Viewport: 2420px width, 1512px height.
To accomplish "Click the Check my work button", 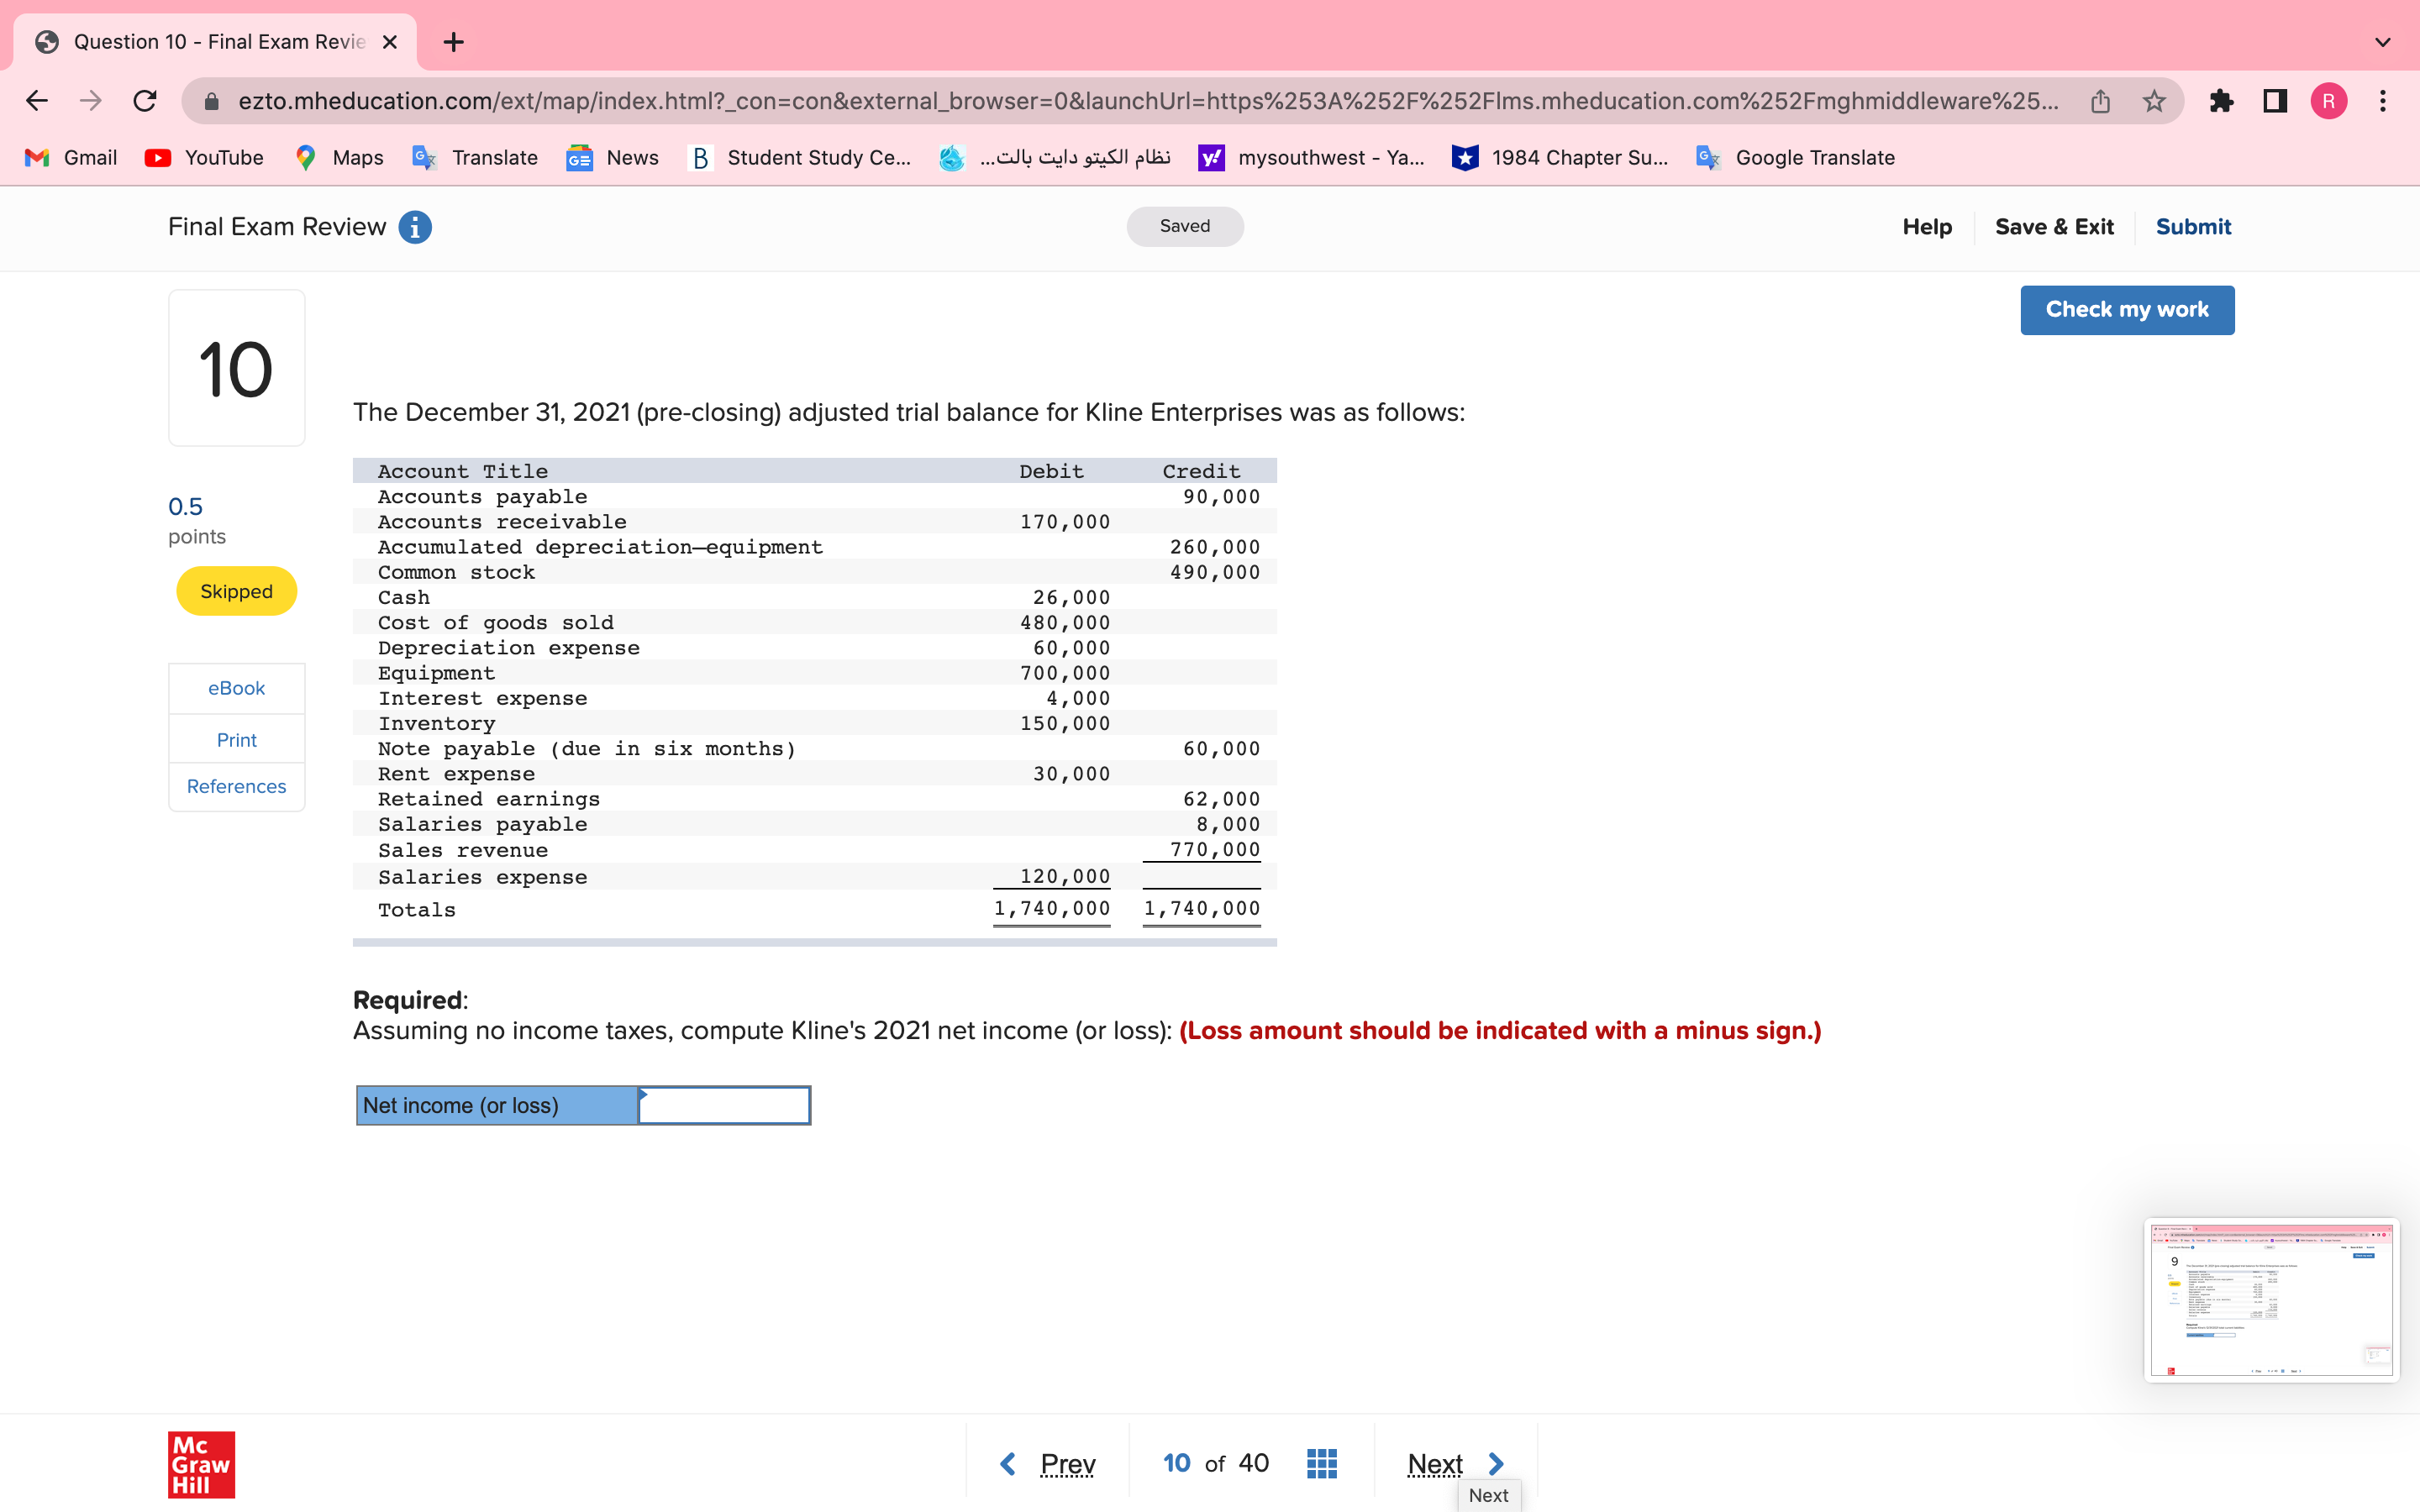I will [2127, 309].
